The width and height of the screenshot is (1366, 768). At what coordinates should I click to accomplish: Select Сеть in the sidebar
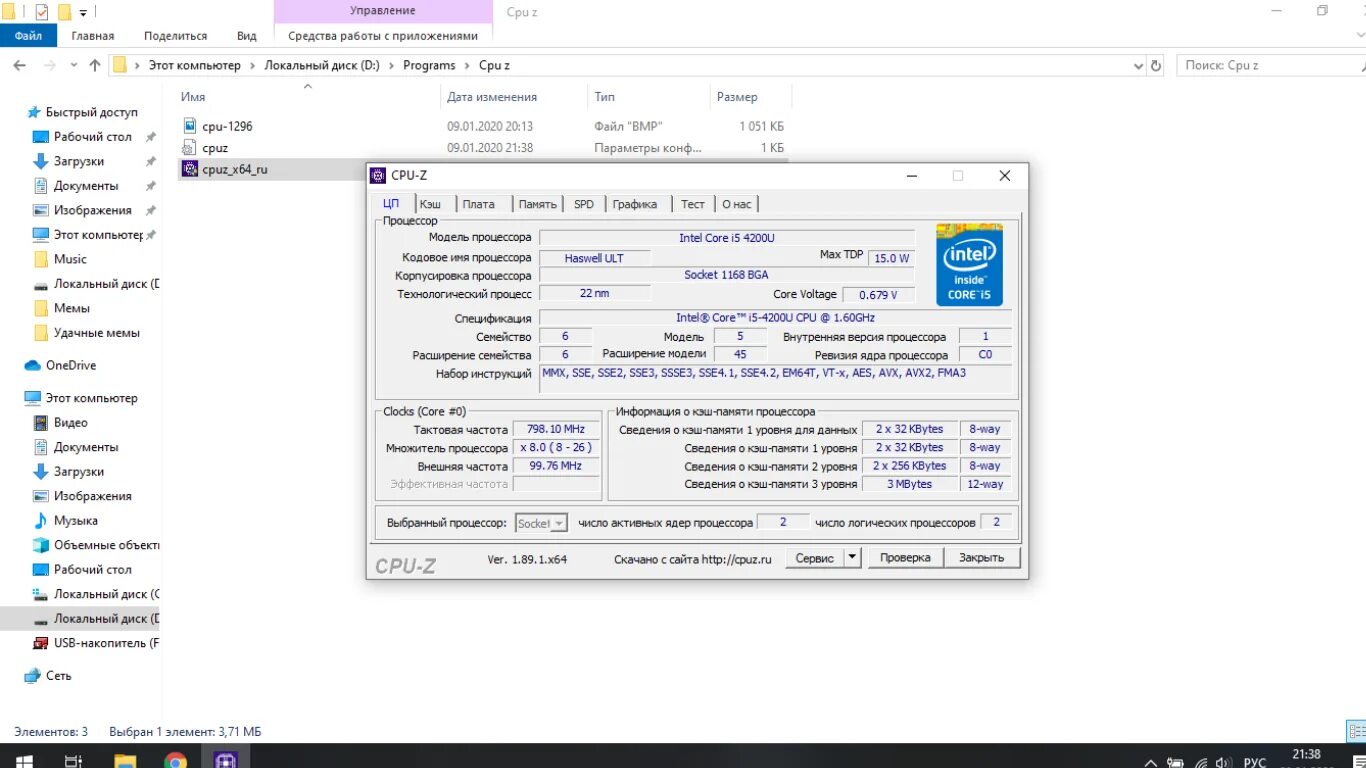click(58, 676)
